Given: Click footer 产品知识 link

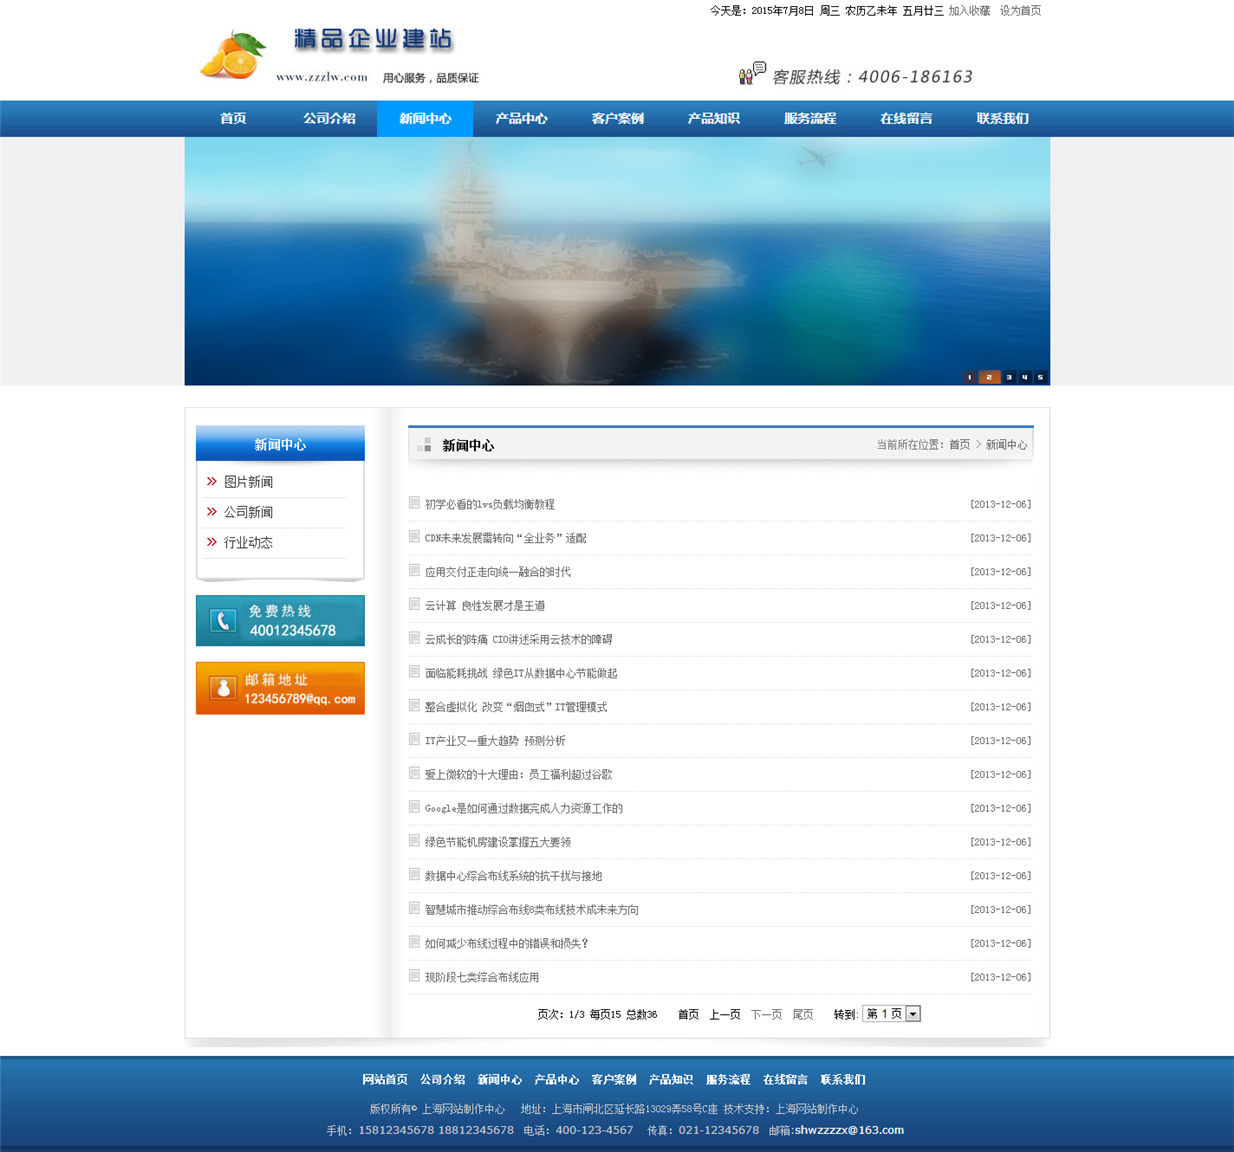Looking at the screenshot, I should tap(670, 1079).
